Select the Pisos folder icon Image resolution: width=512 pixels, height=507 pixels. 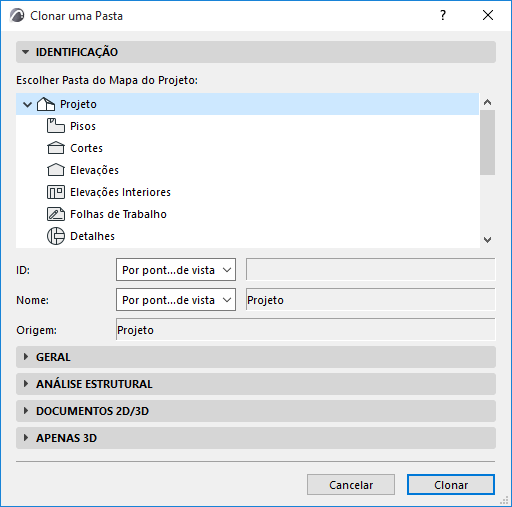pos(56,126)
